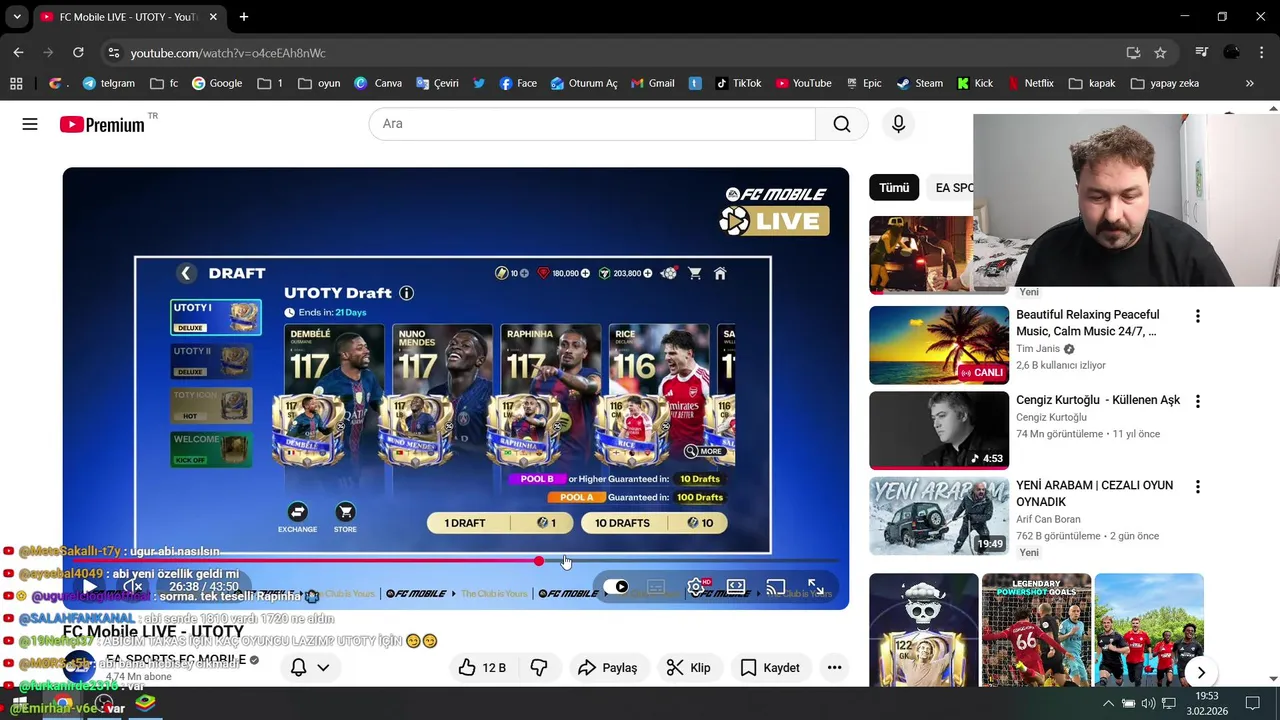The width and height of the screenshot is (1280, 720).
Task: Save video with Kaydet button
Action: pos(770,668)
